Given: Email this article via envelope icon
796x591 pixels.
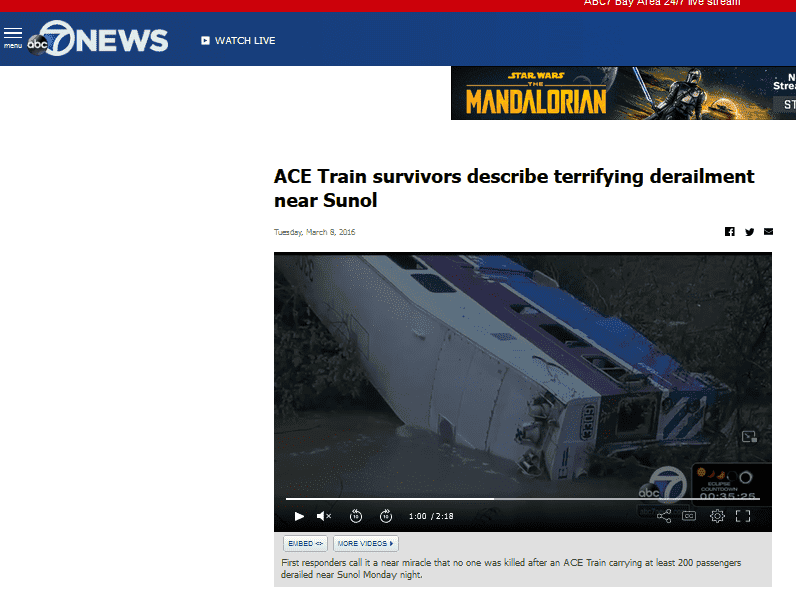Looking at the screenshot, I should [x=769, y=232].
